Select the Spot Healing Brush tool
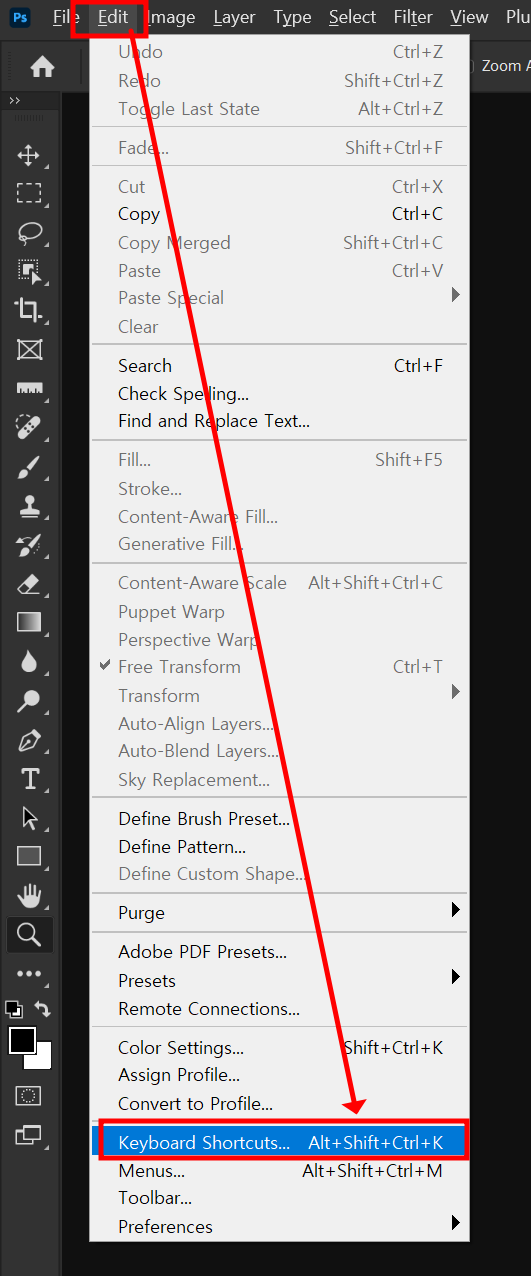The height and width of the screenshot is (1276, 531). (29, 427)
